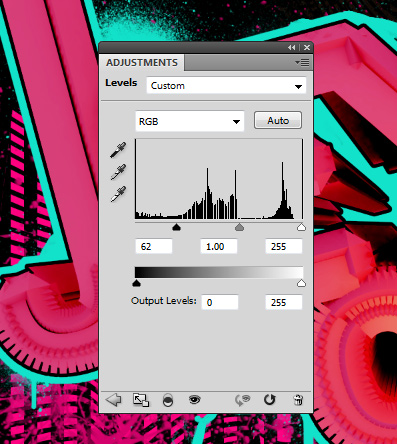Delete this adjustment layer trash icon
Image resolution: width=397 pixels, height=444 pixels.
coord(298,400)
